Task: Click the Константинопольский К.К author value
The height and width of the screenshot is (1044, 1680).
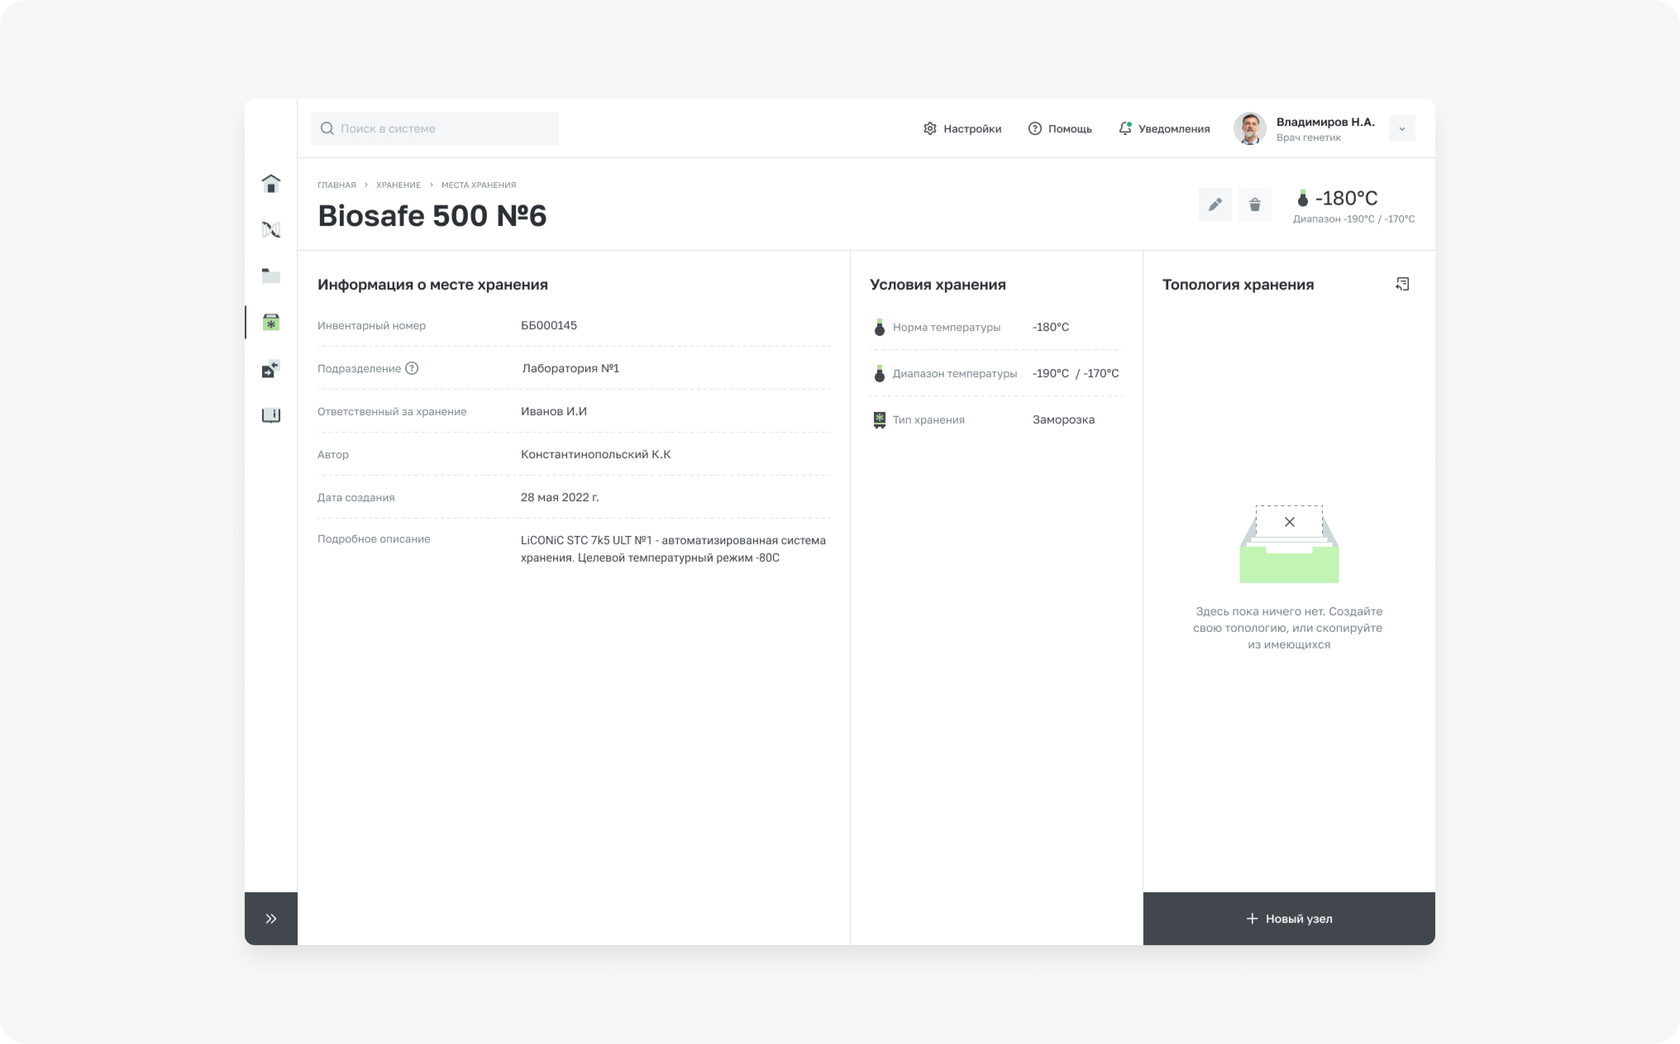Action: click(596, 454)
